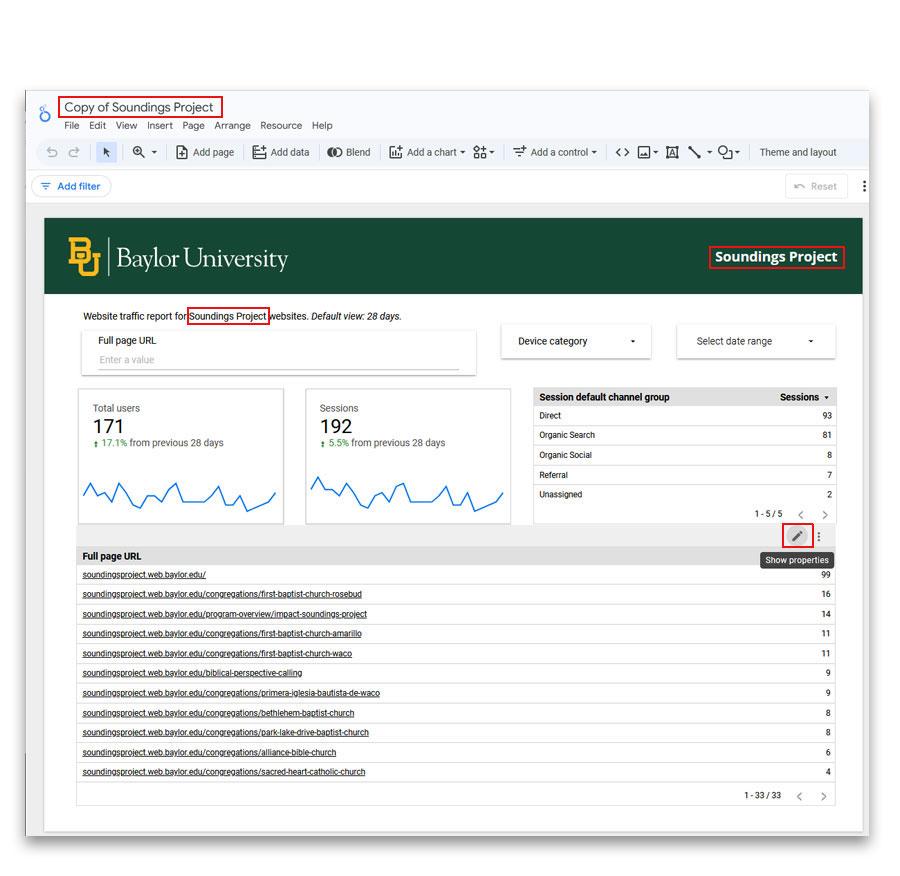Open the impact-soundings-project link

tap(224, 614)
